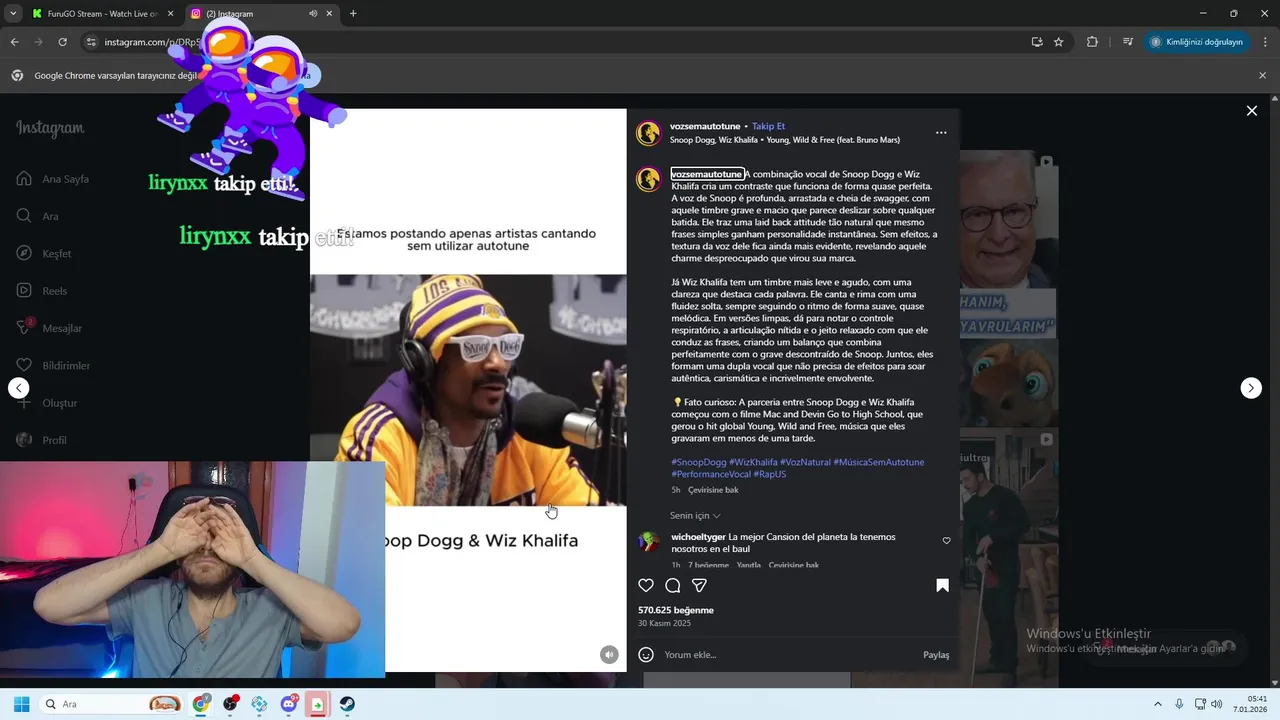
Task: Click 'Çevirisine bak' under the caption
Action: pos(713,490)
